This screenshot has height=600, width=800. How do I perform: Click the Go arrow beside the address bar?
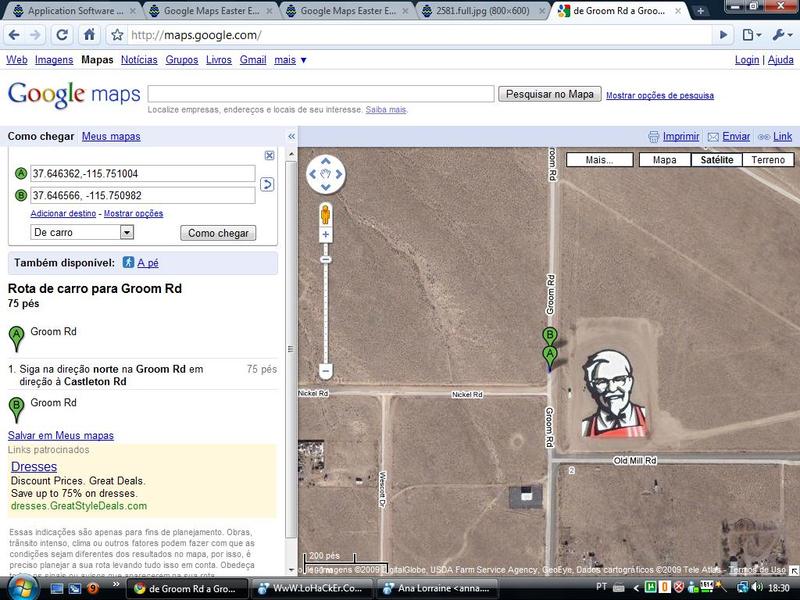point(723,35)
